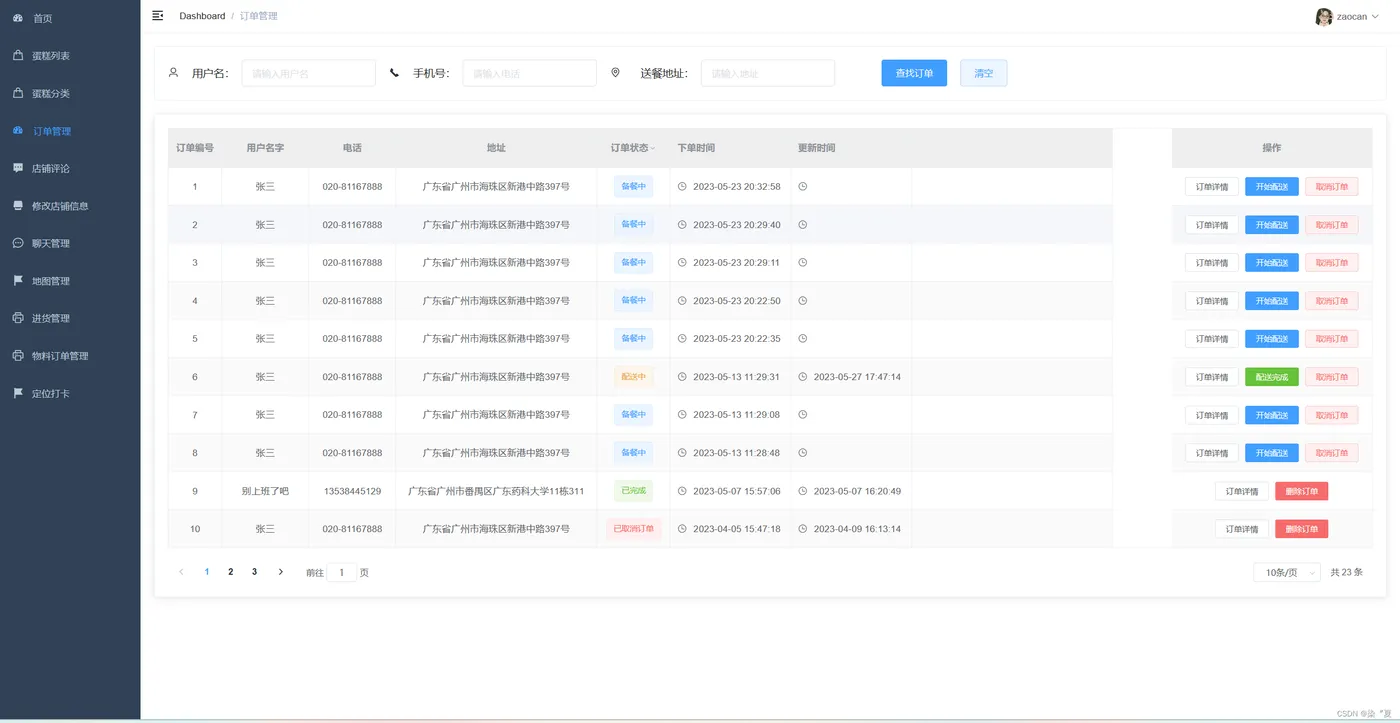1400x723 pixels.
Task: View 订单详情 for order 1
Action: [1211, 187]
